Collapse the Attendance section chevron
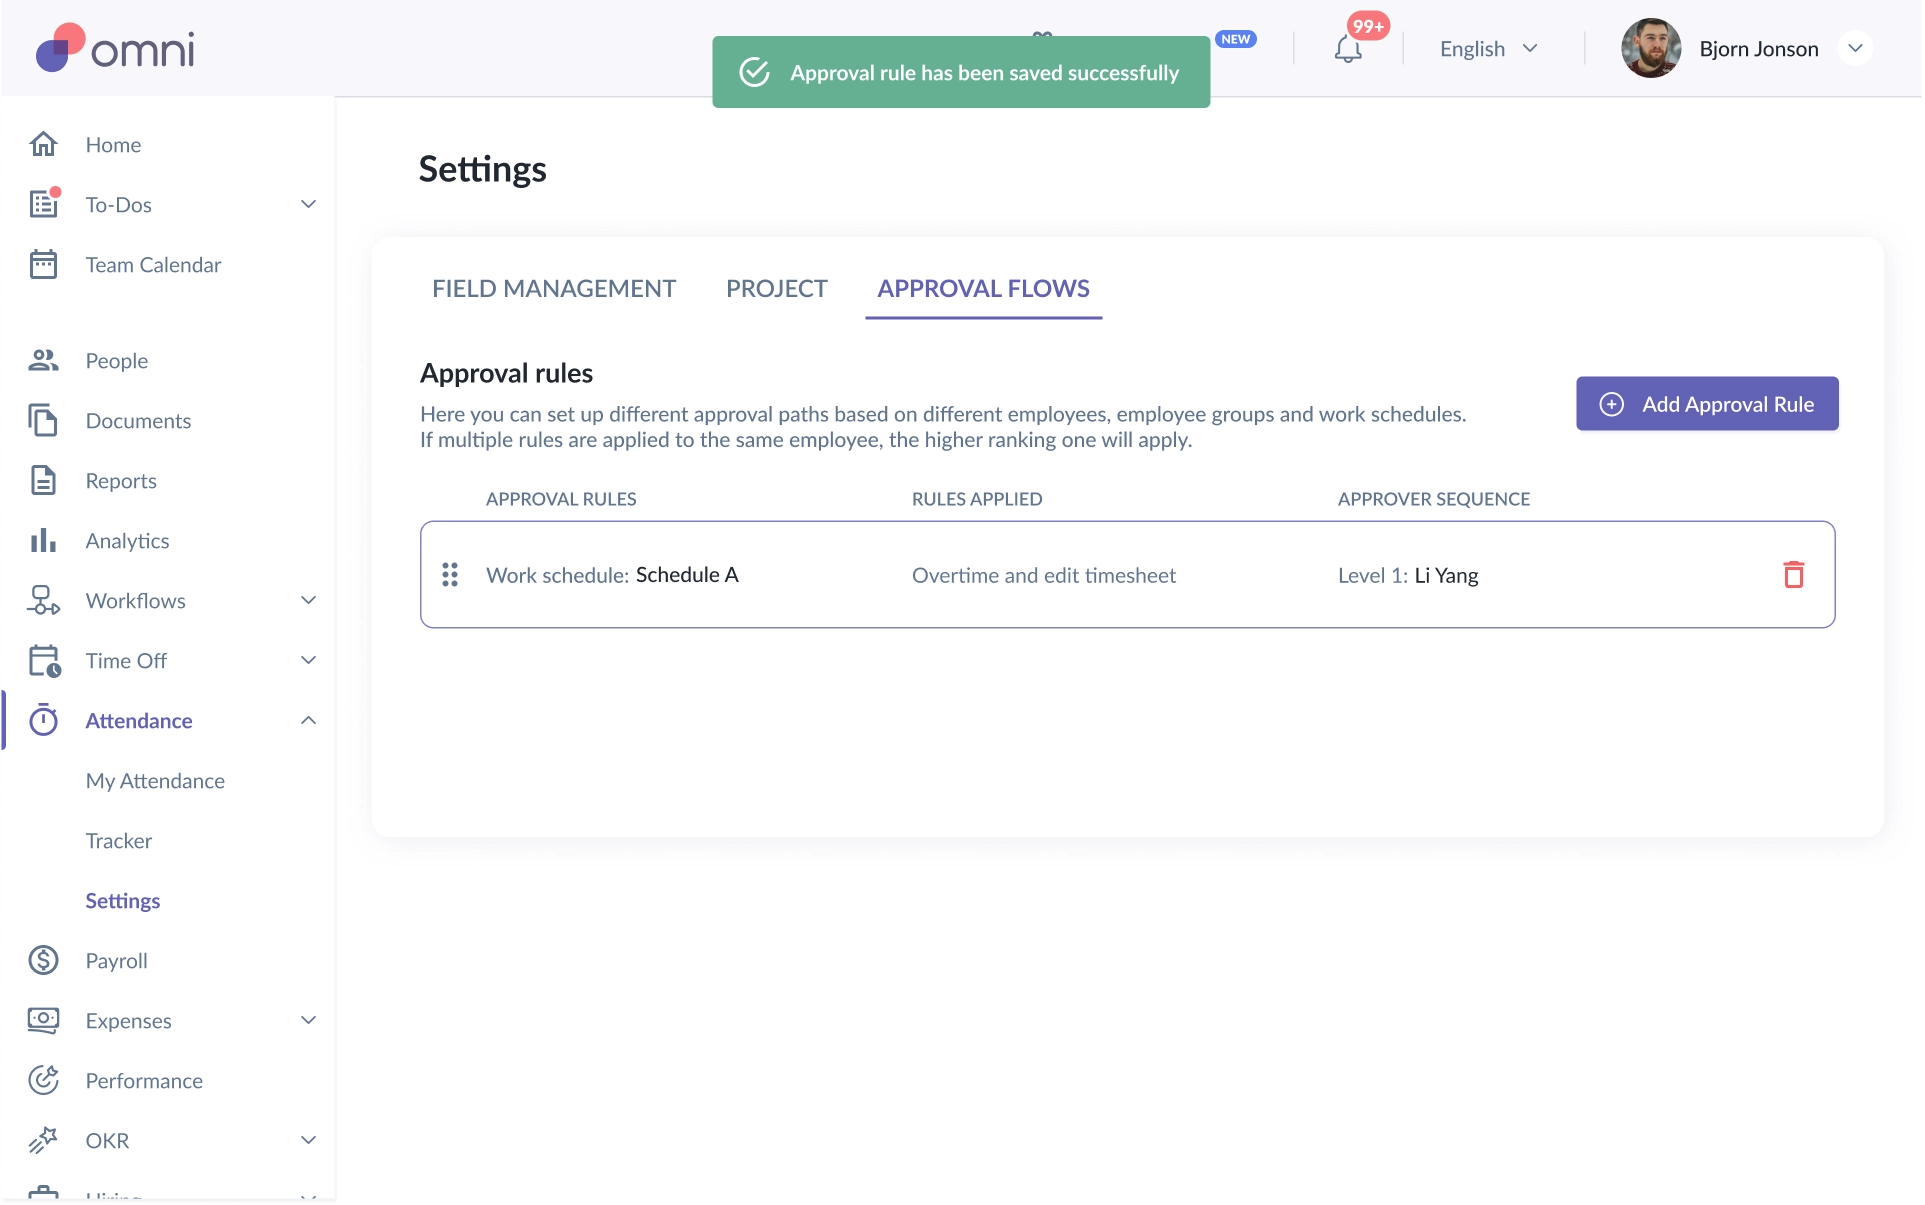The width and height of the screenshot is (1925, 1205). point(308,720)
